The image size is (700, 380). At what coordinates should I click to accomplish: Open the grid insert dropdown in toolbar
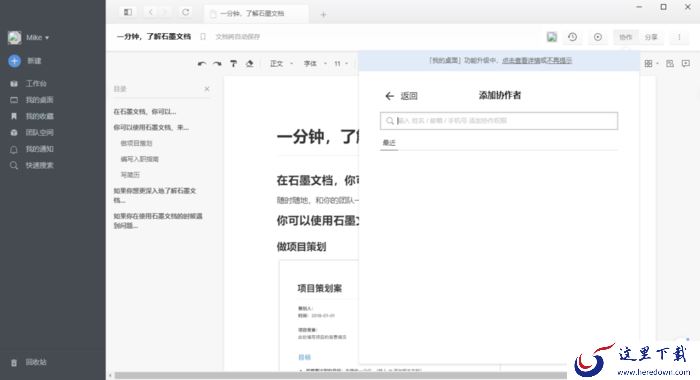coord(651,64)
